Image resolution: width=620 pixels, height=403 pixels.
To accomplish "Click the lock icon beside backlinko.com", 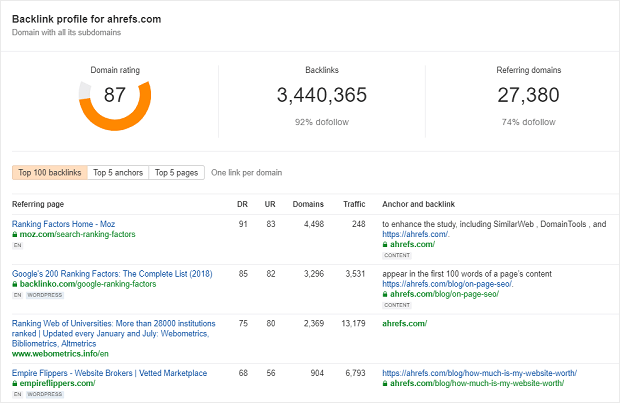I will pyautogui.click(x=15, y=284).
